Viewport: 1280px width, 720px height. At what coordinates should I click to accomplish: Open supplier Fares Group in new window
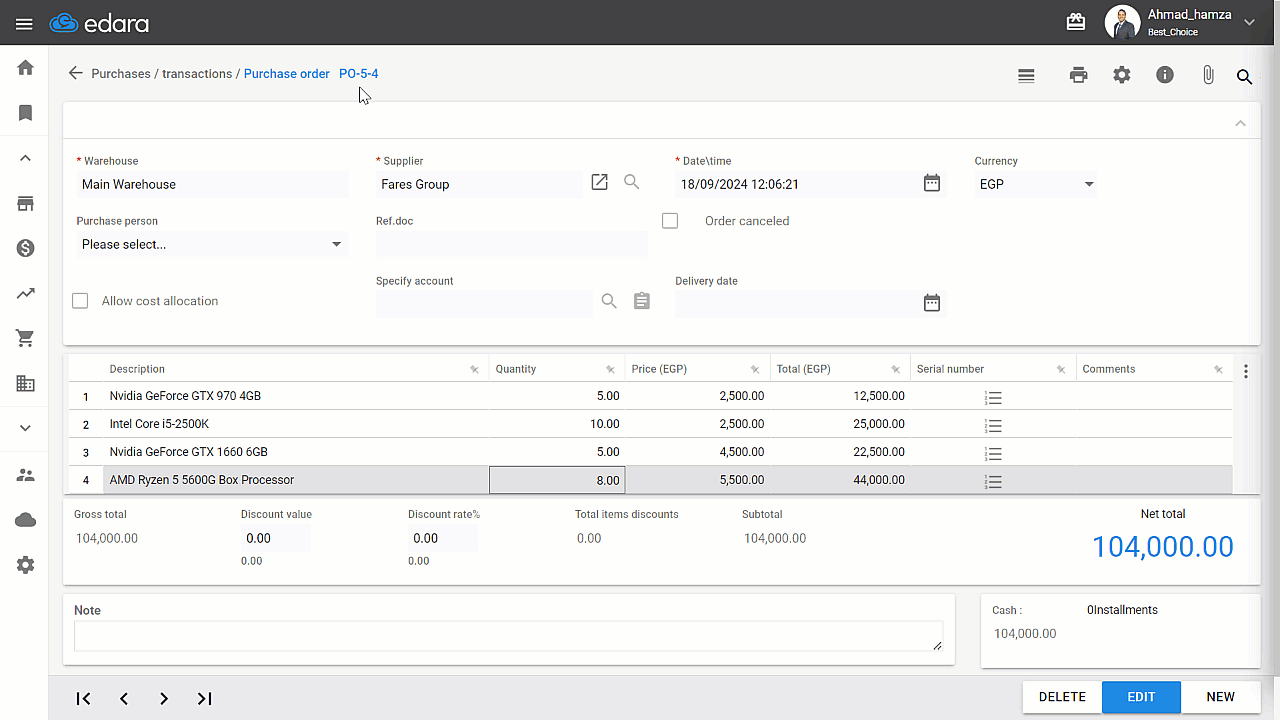599,182
